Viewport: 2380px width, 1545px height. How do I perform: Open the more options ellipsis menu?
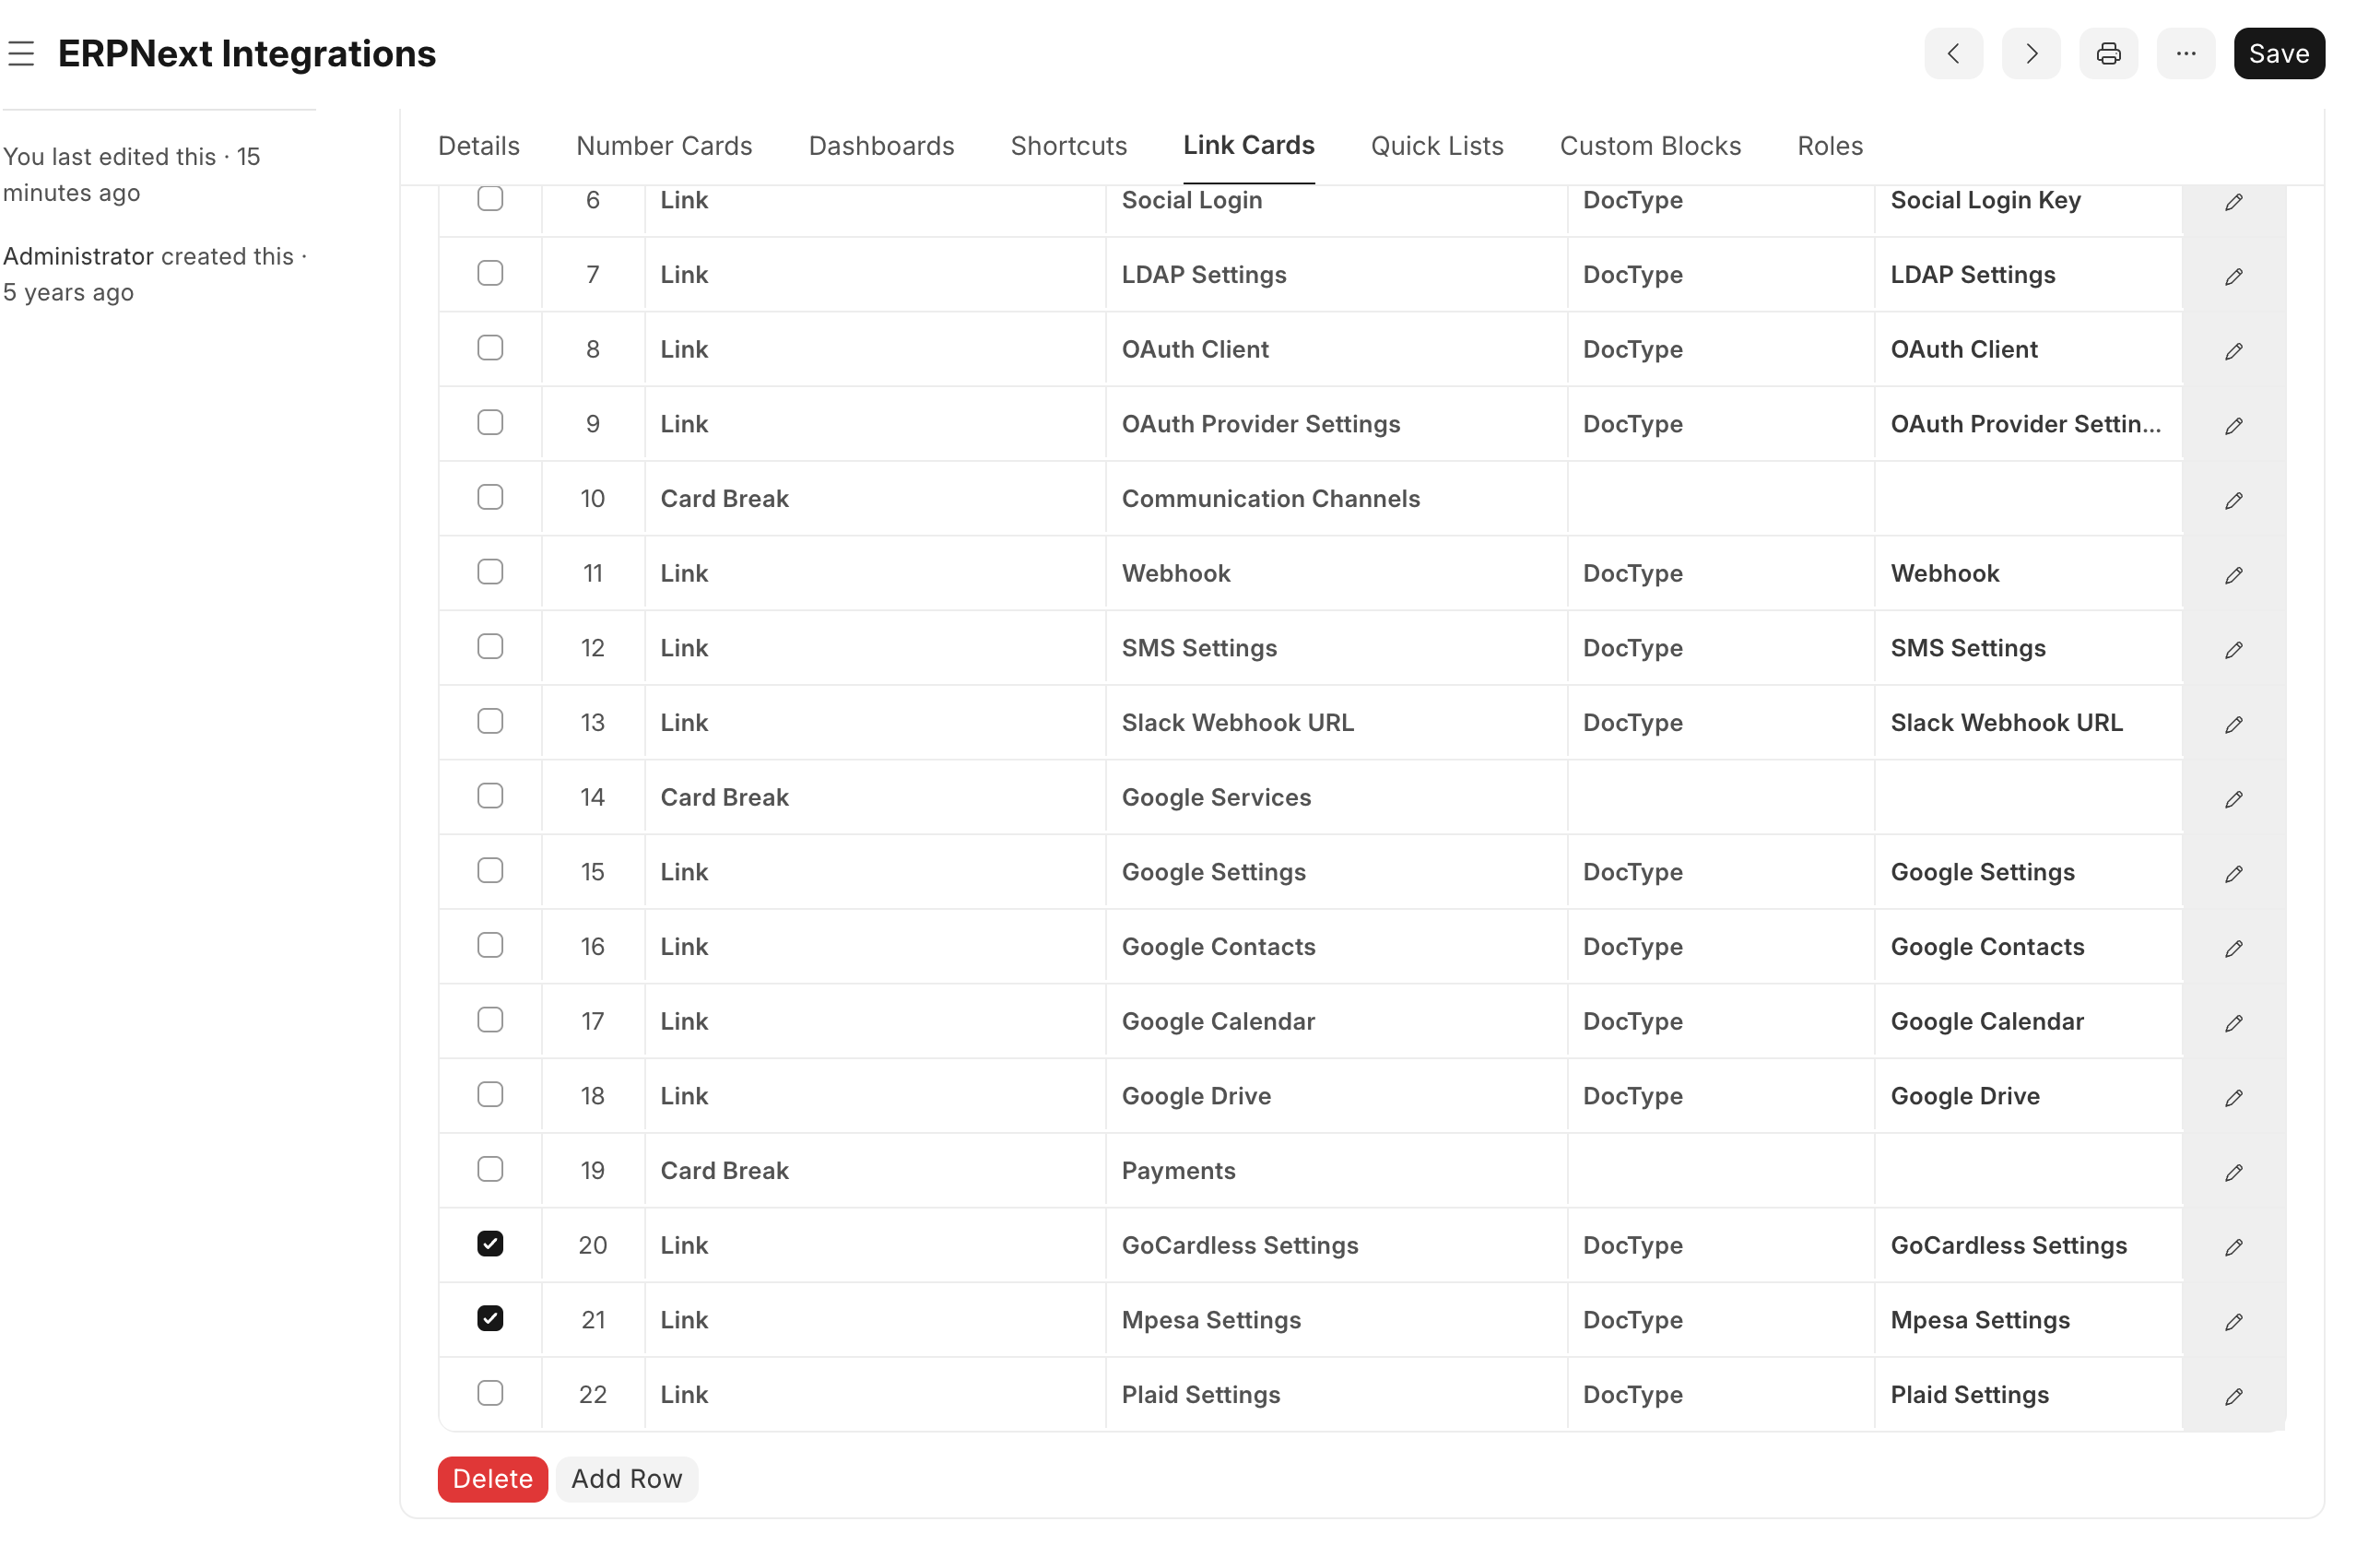pos(2186,53)
